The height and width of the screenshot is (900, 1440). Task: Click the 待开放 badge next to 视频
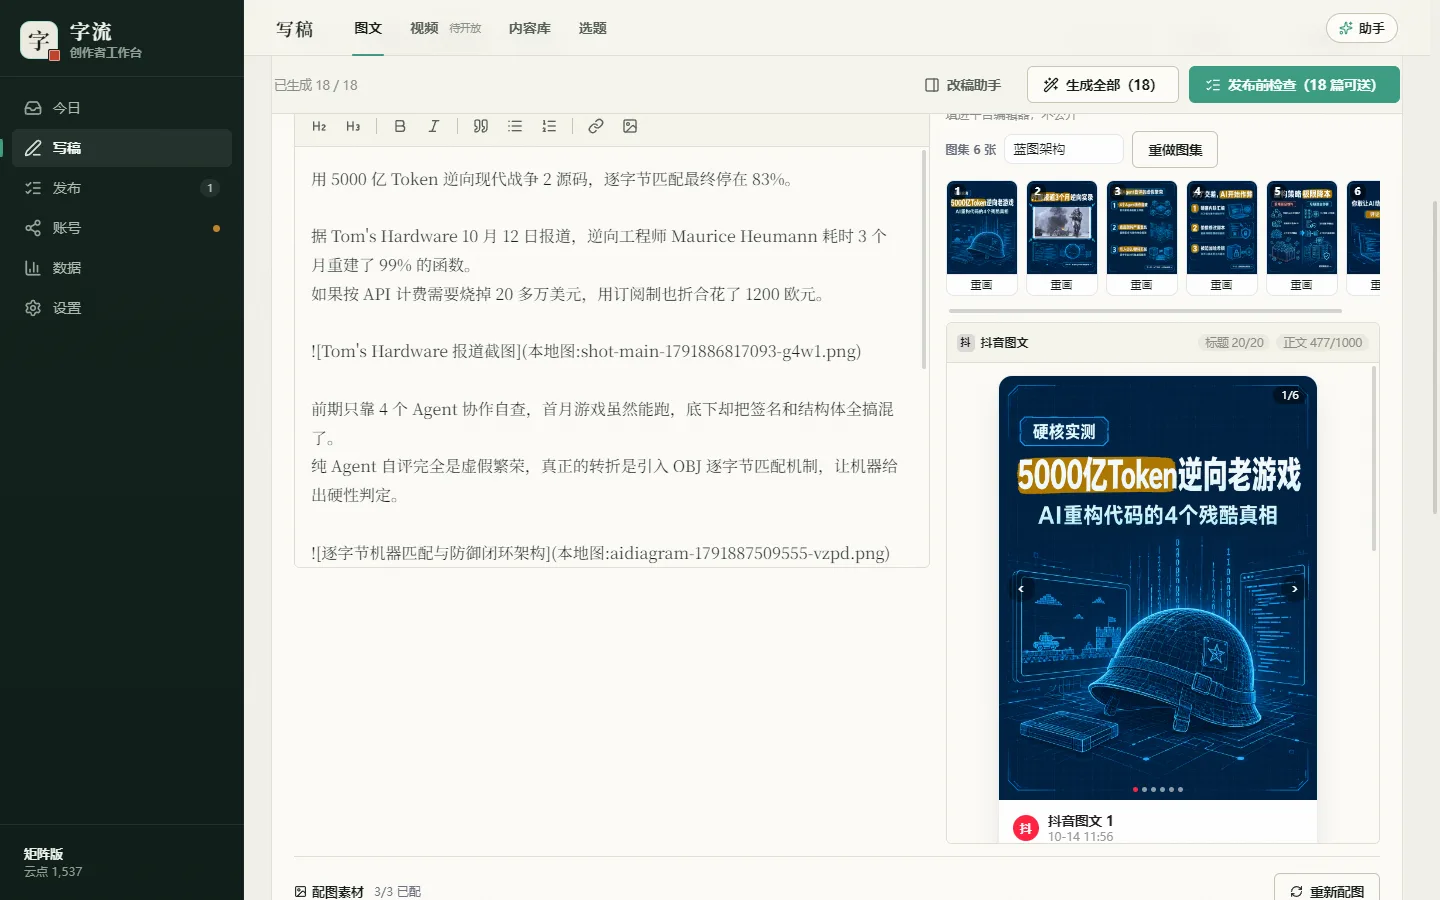(x=465, y=28)
